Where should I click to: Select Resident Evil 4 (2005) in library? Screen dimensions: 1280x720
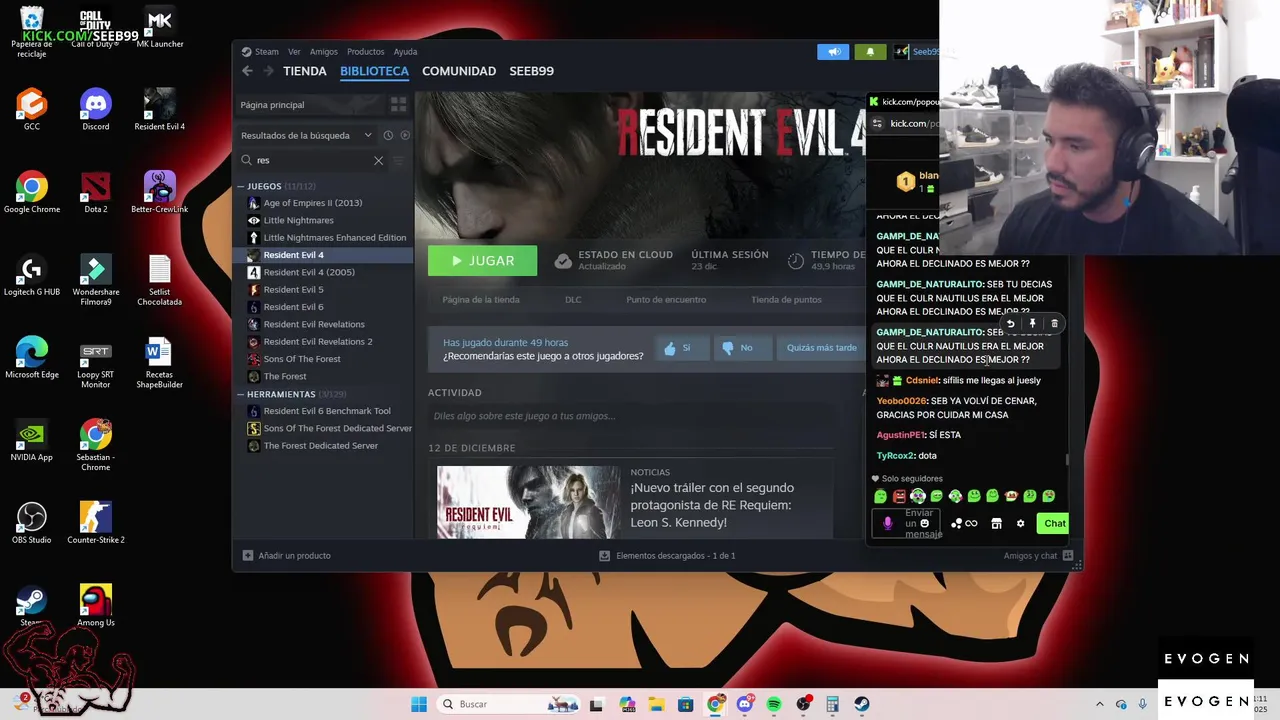click(x=324, y=272)
